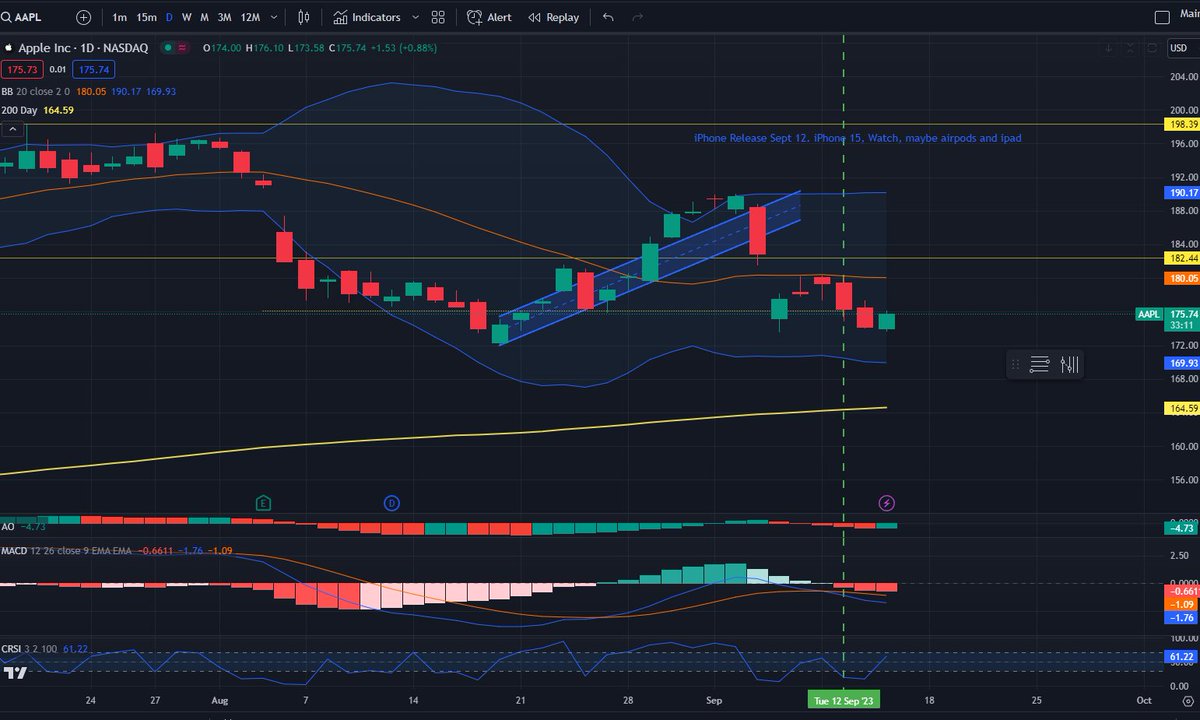Viewport: 1200px width, 720px height.
Task: Click the blue parallel channel drawing
Action: [650, 268]
